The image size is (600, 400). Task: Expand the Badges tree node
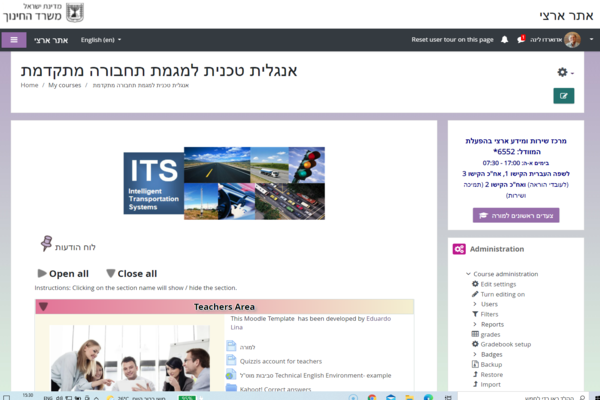[475, 354]
